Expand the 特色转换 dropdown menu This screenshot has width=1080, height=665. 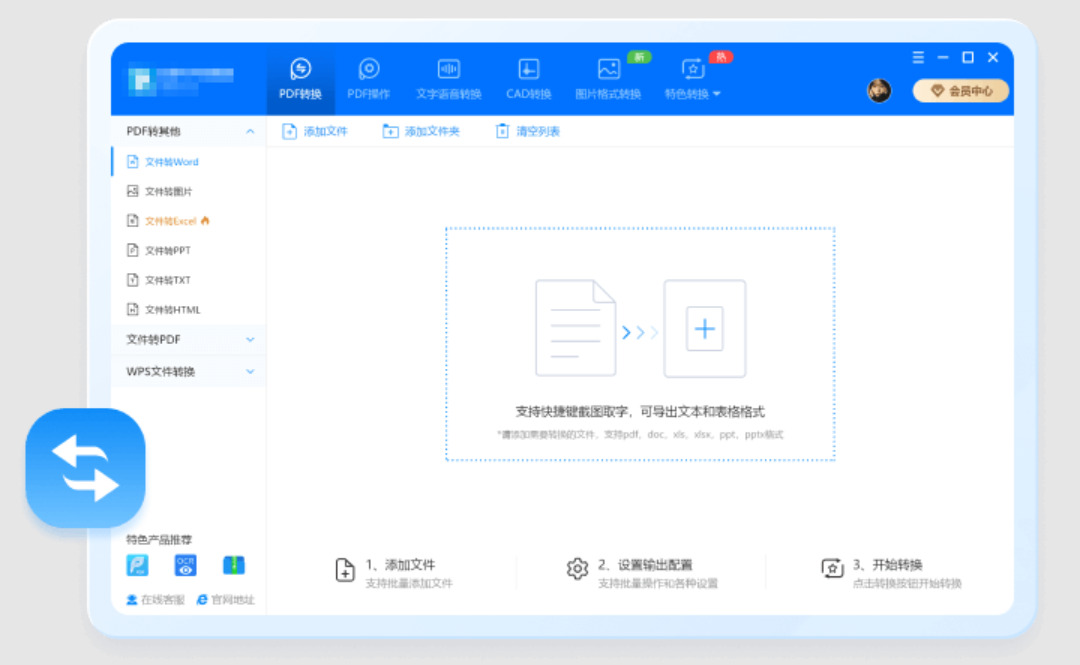[x=692, y=79]
